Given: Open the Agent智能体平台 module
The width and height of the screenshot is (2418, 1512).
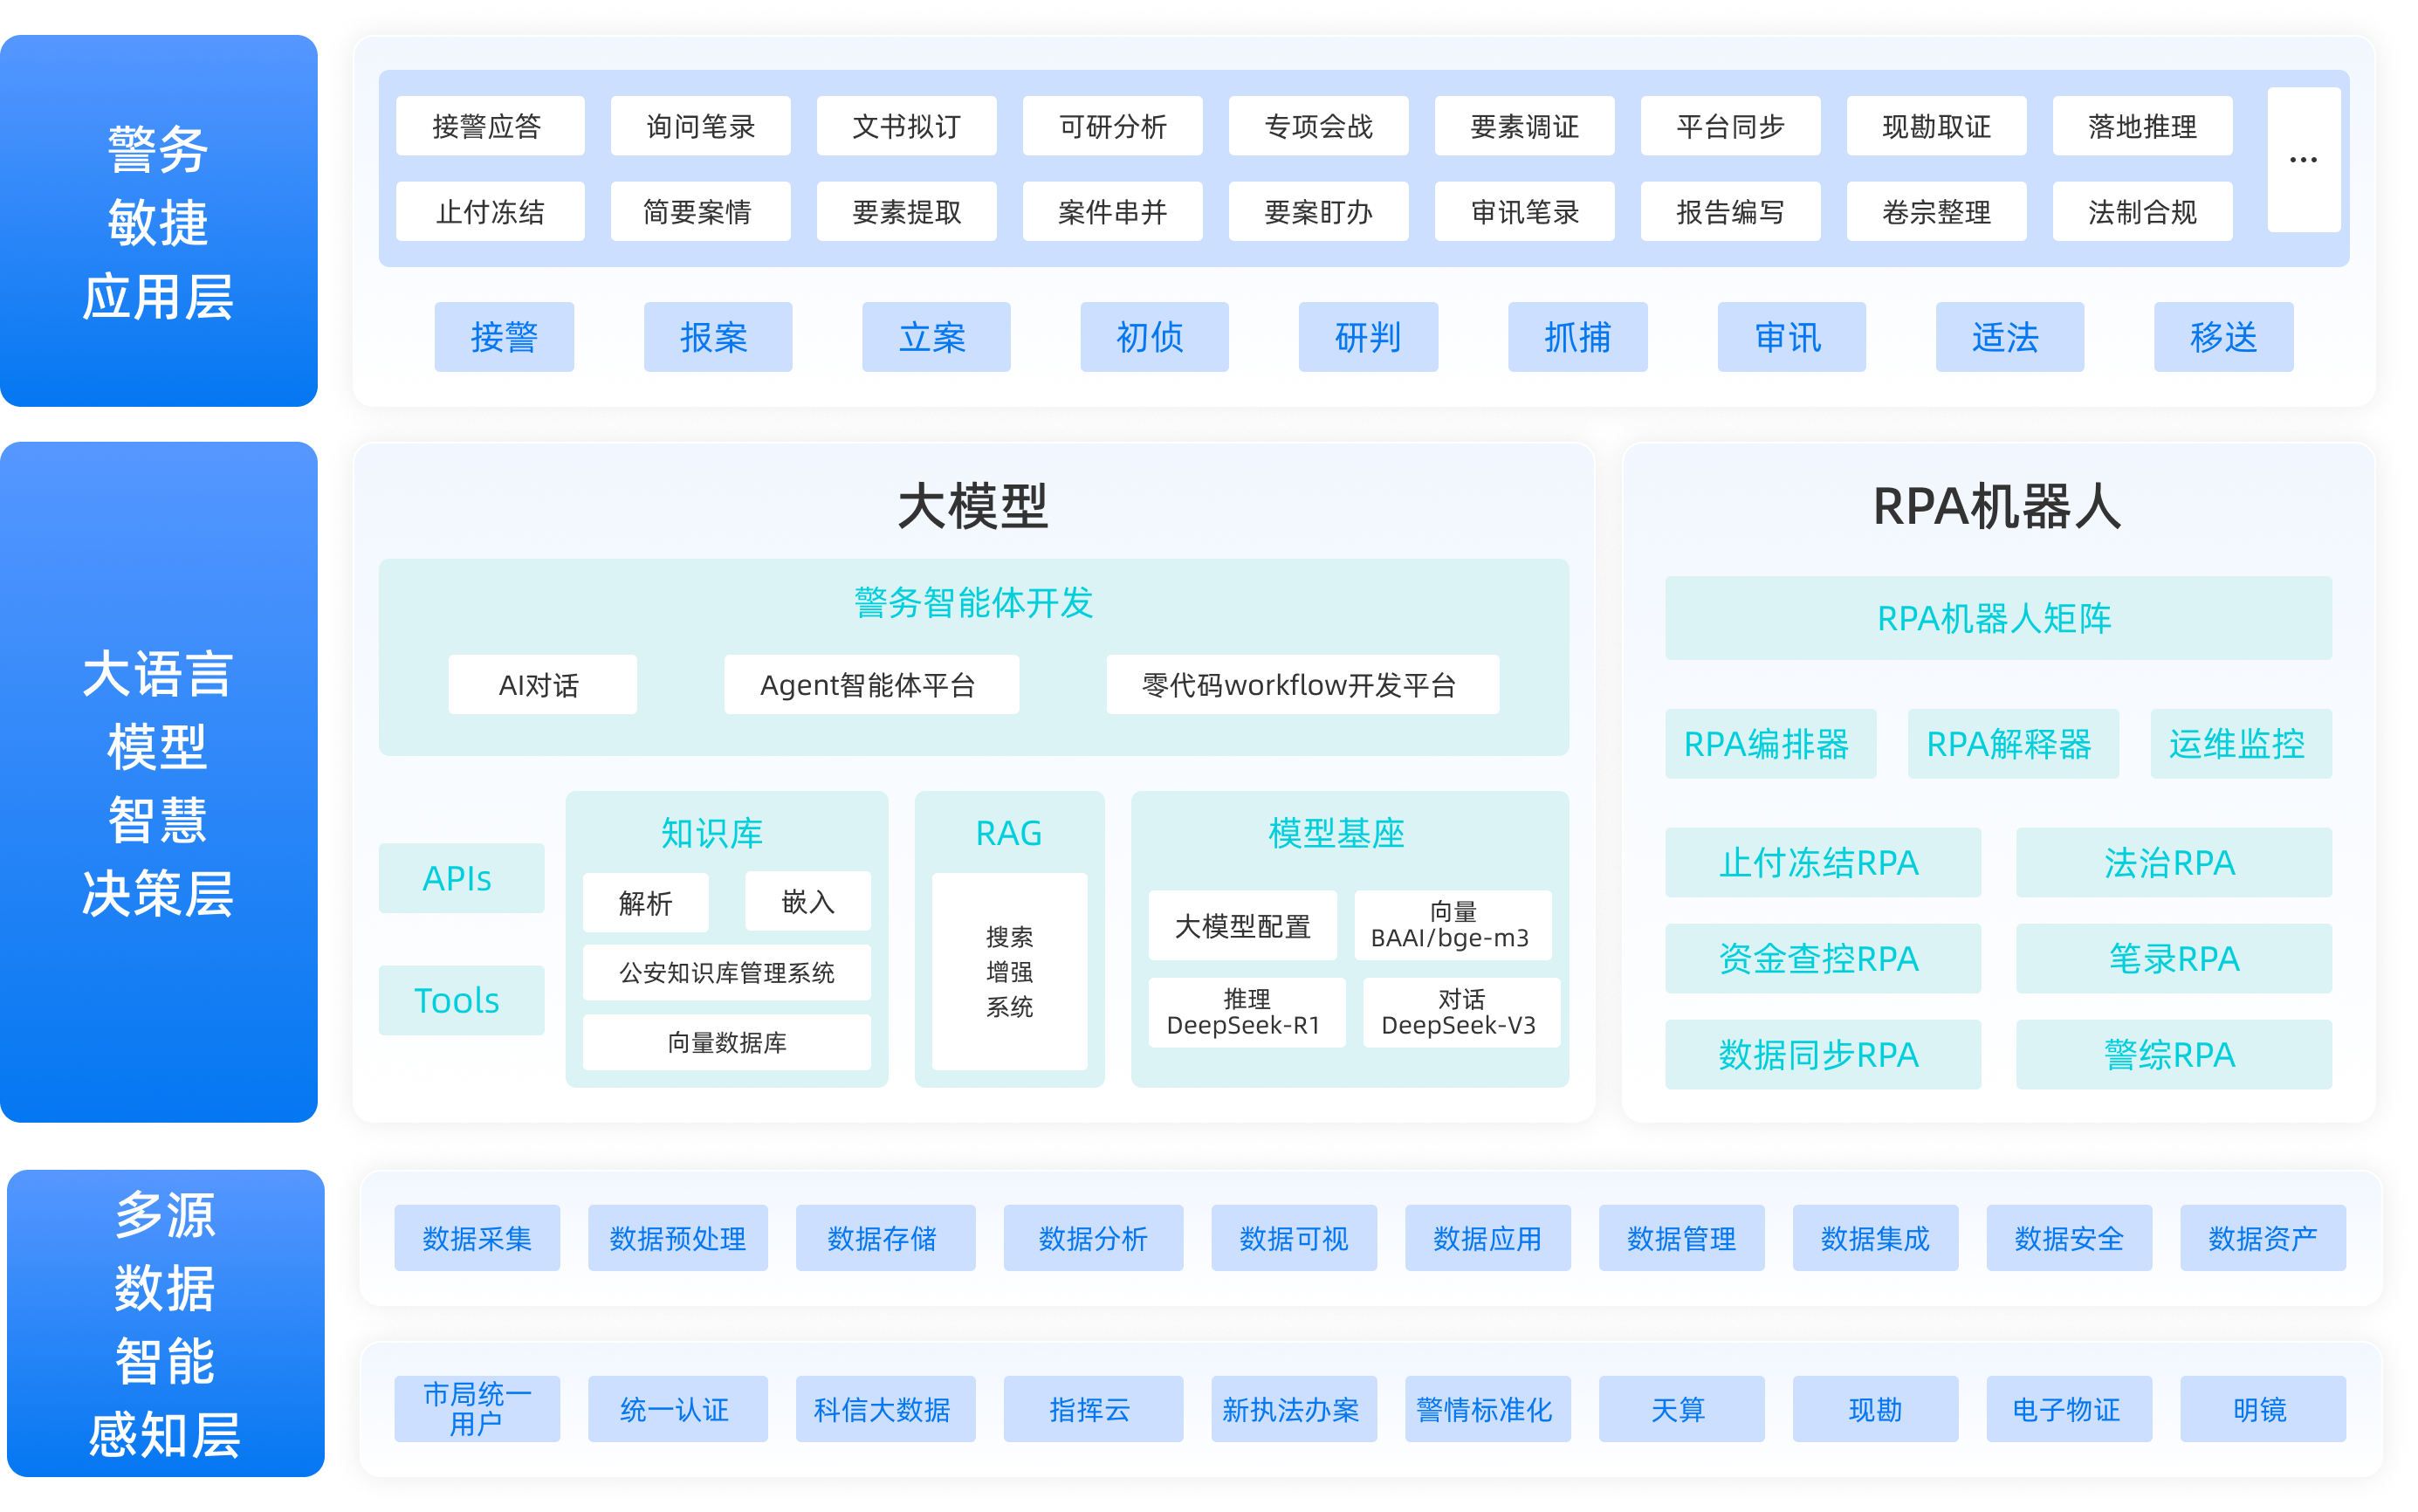Looking at the screenshot, I should pos(870,685).
